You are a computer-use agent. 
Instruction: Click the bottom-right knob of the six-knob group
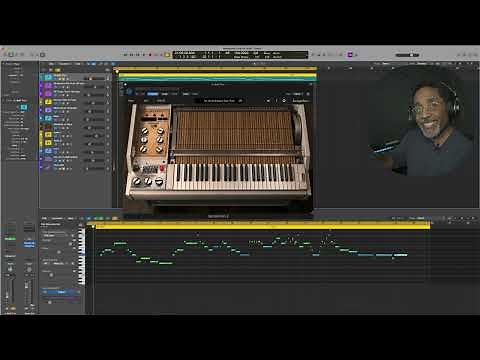160,149
